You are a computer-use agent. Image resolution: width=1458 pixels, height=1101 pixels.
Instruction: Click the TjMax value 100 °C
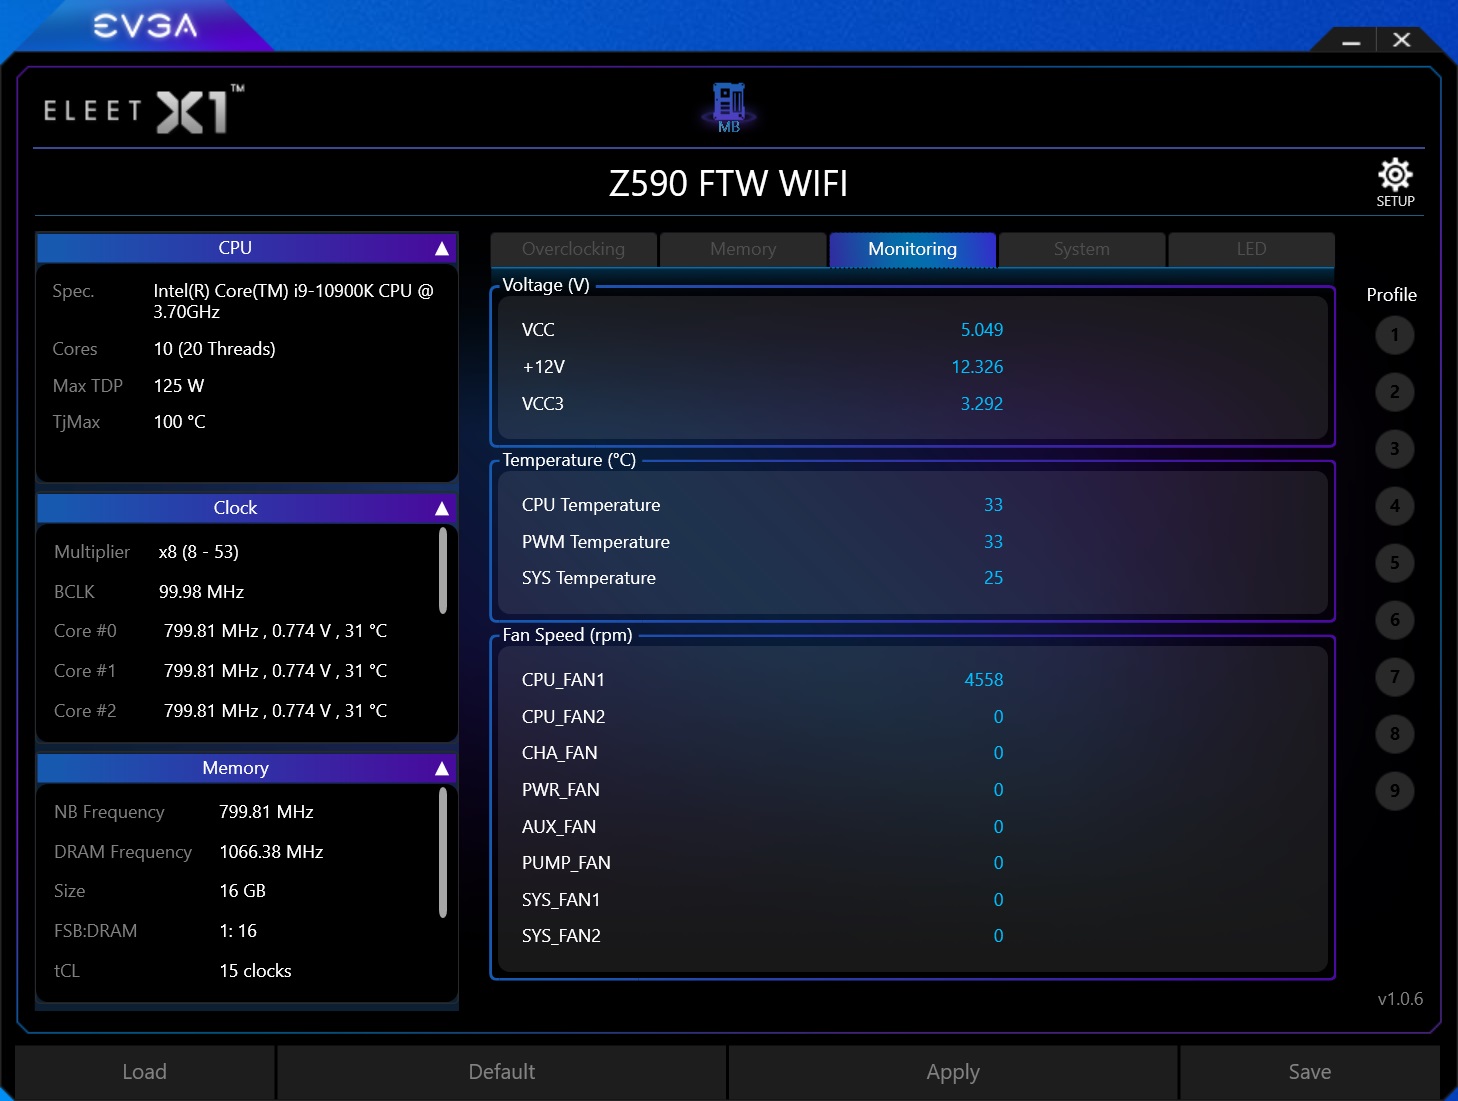pos(179,422)
